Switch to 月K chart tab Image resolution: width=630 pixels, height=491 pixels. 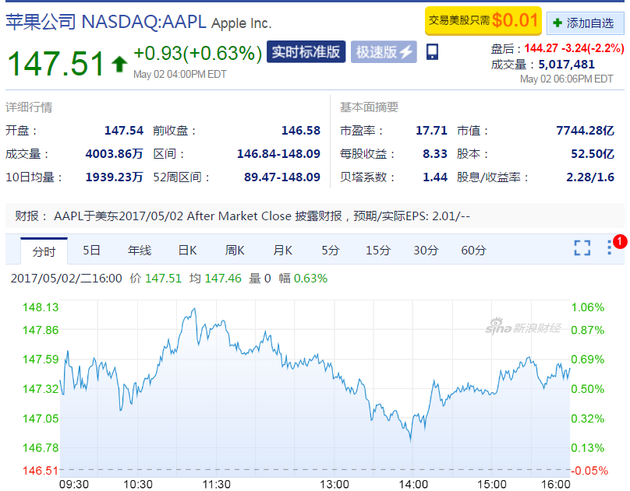coord(282,250)
